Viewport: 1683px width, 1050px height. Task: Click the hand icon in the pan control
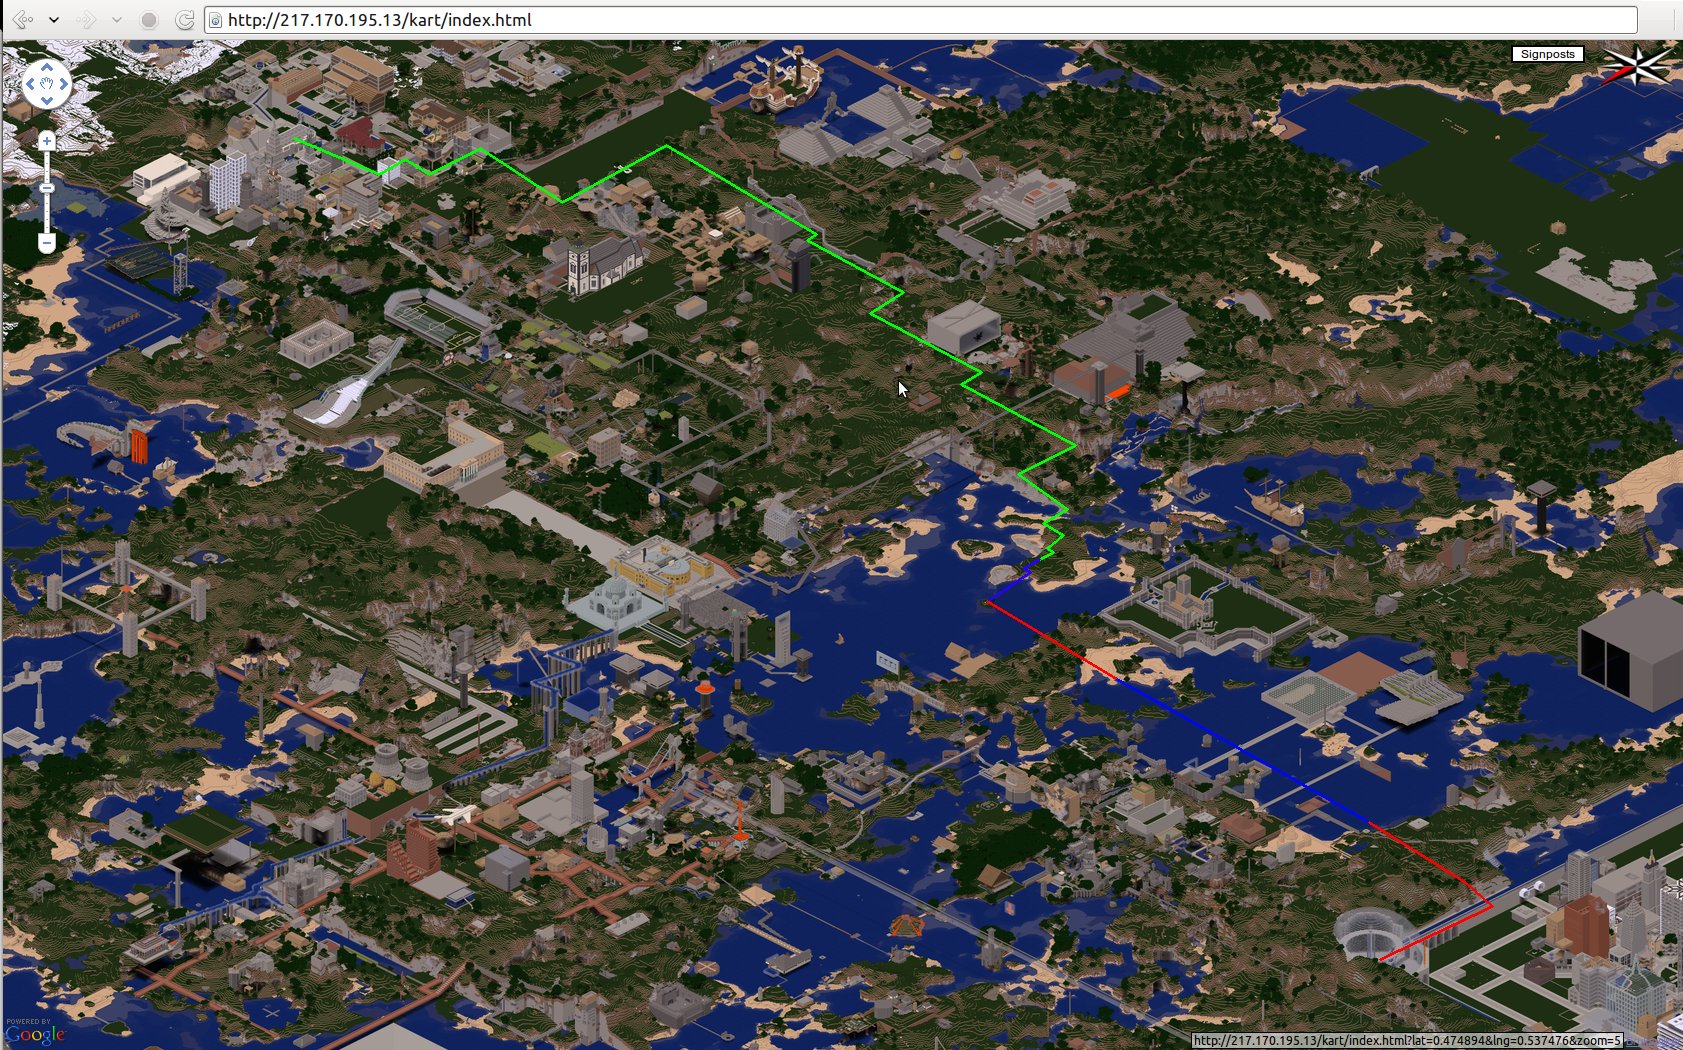point(46,85)
